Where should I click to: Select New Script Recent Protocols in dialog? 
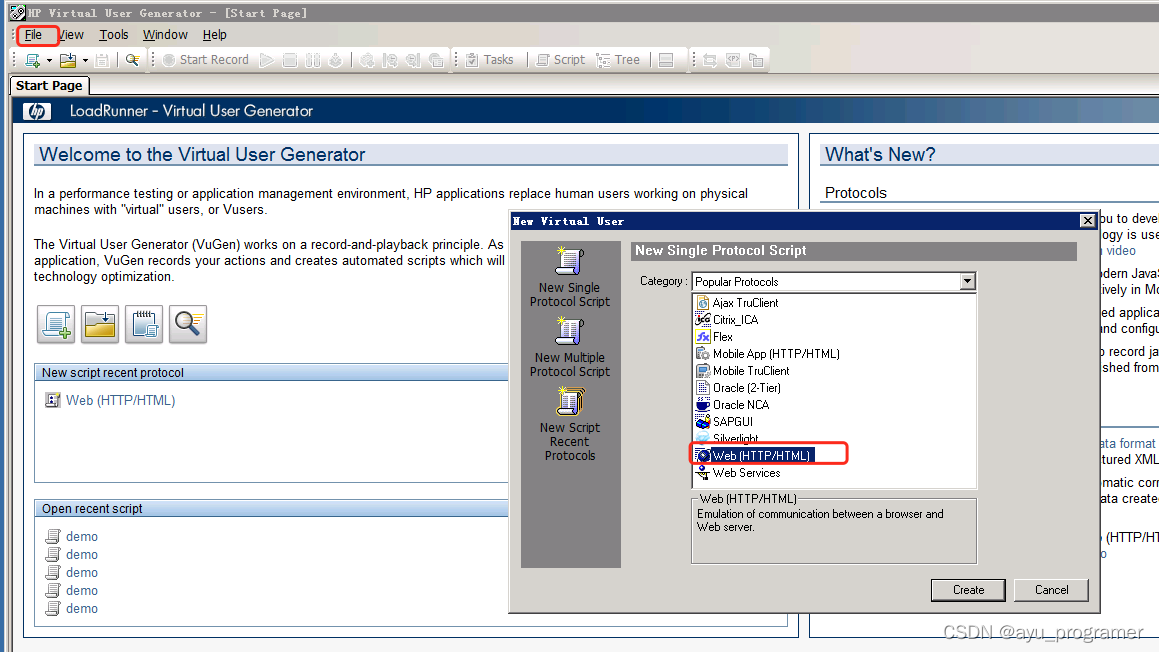[x=570, y=424]
